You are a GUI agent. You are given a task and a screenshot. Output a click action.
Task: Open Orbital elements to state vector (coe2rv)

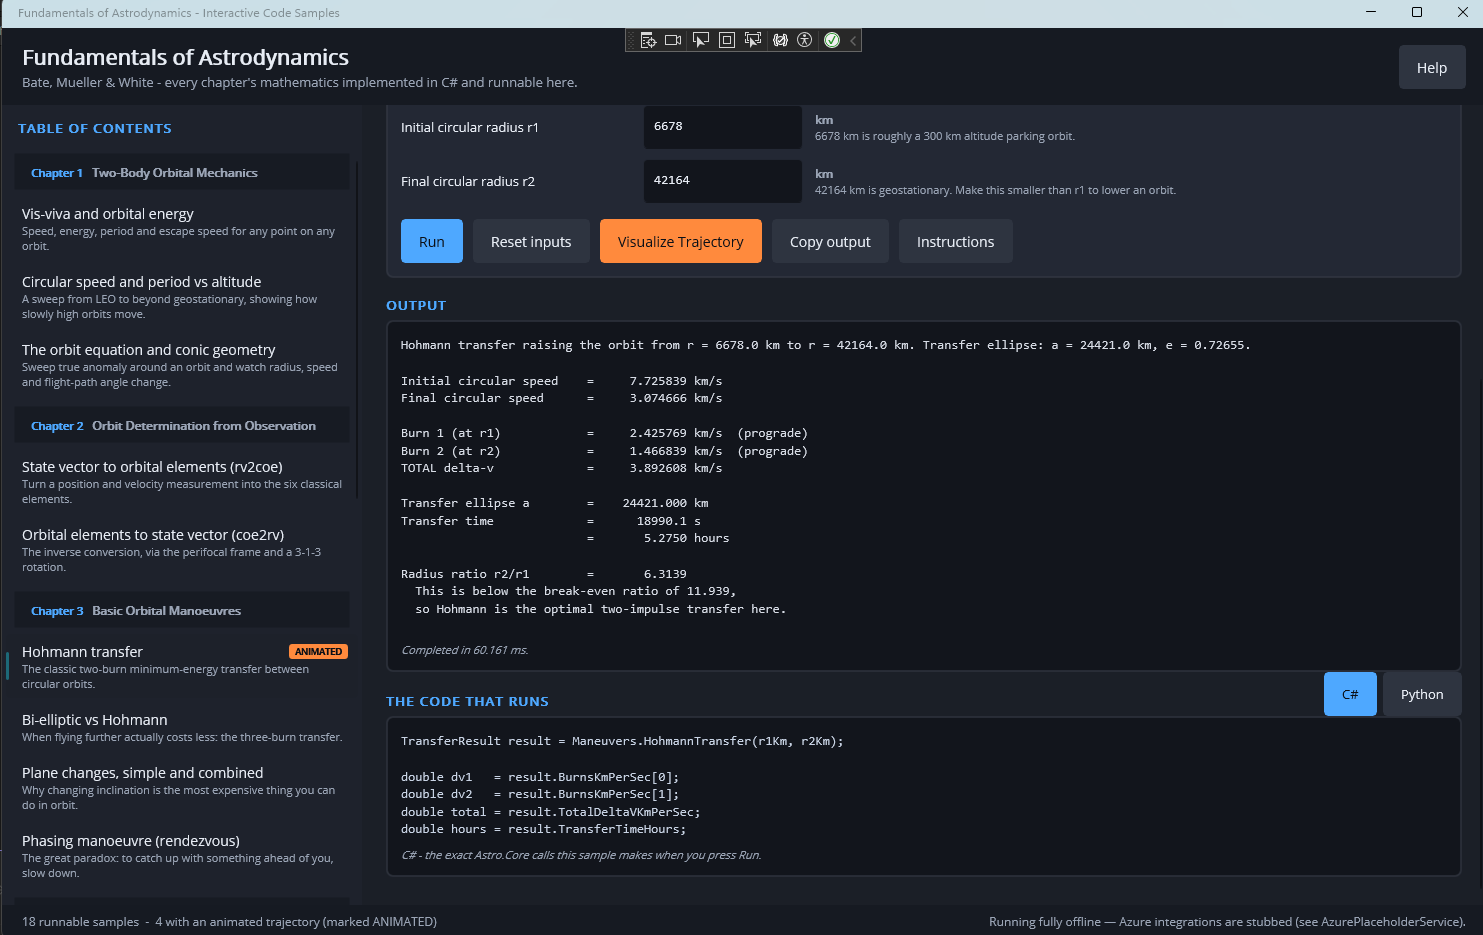point(182,550)
